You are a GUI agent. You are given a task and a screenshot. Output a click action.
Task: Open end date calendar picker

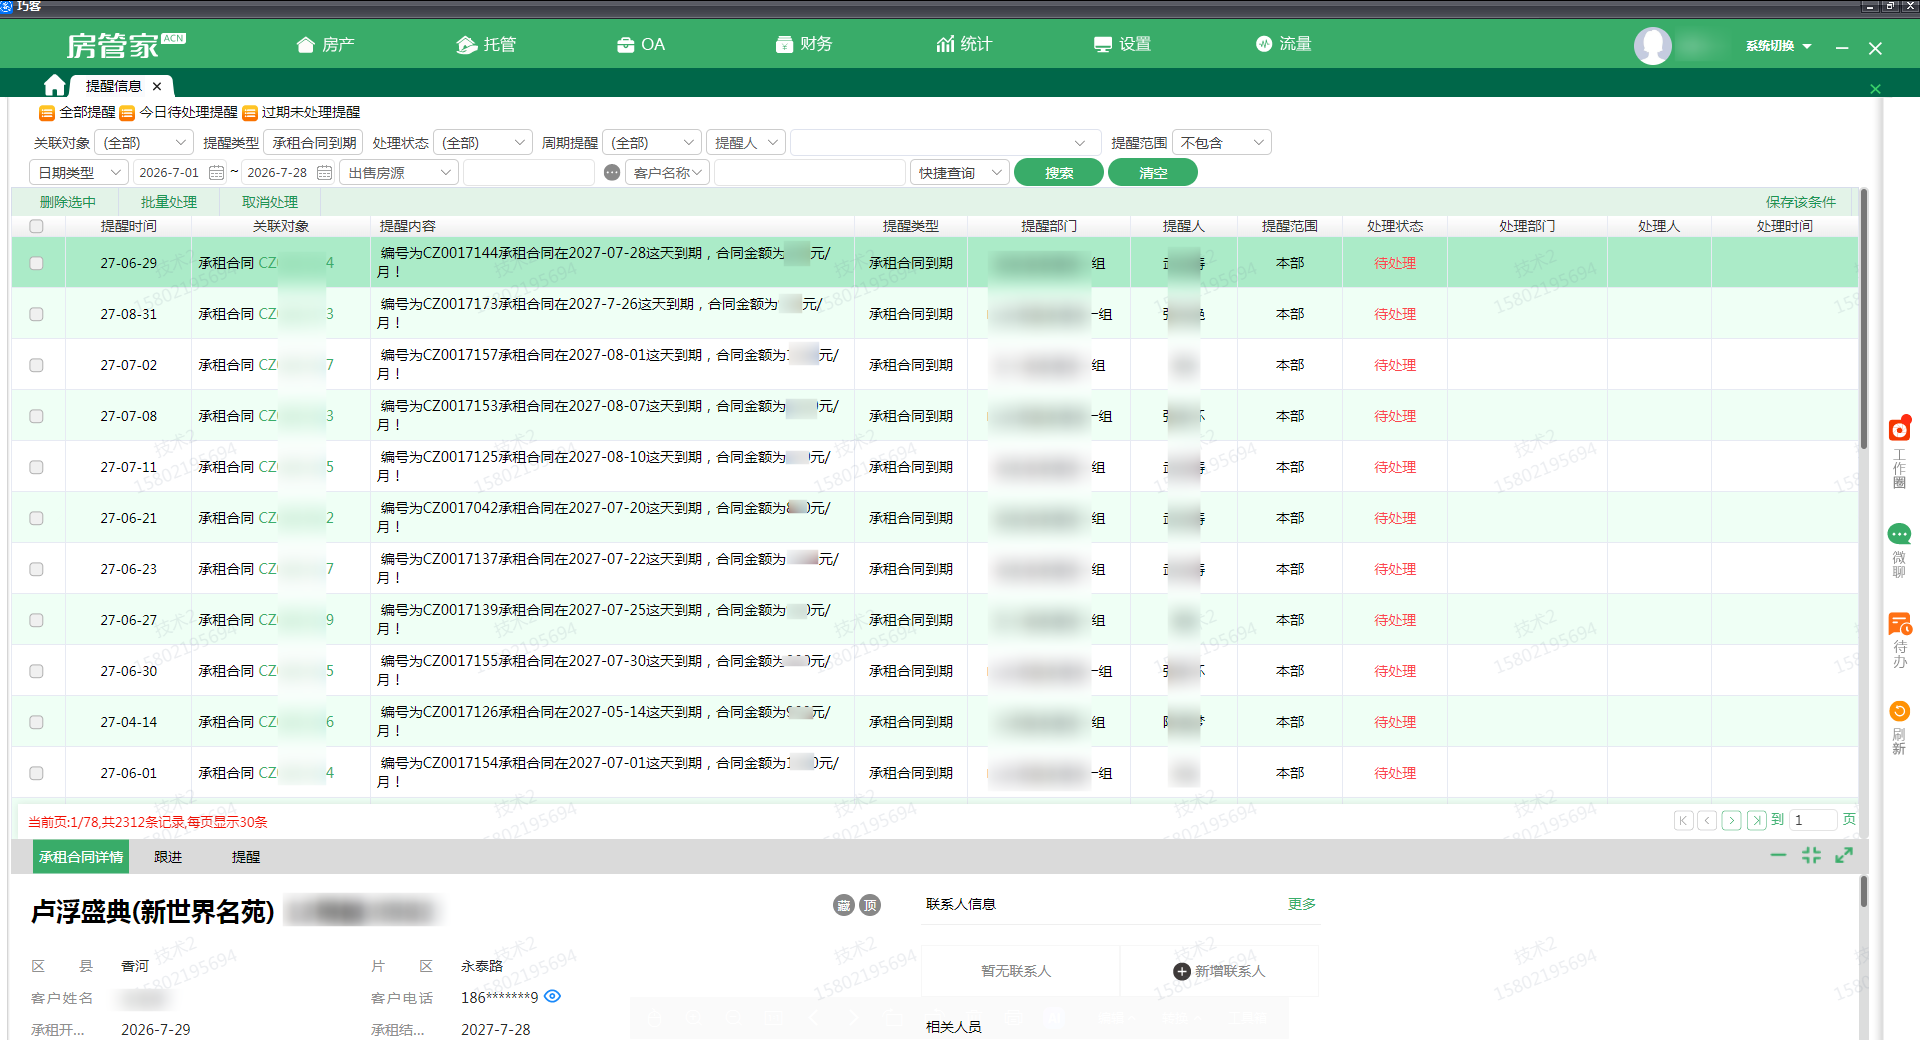(x=324, y=173)
